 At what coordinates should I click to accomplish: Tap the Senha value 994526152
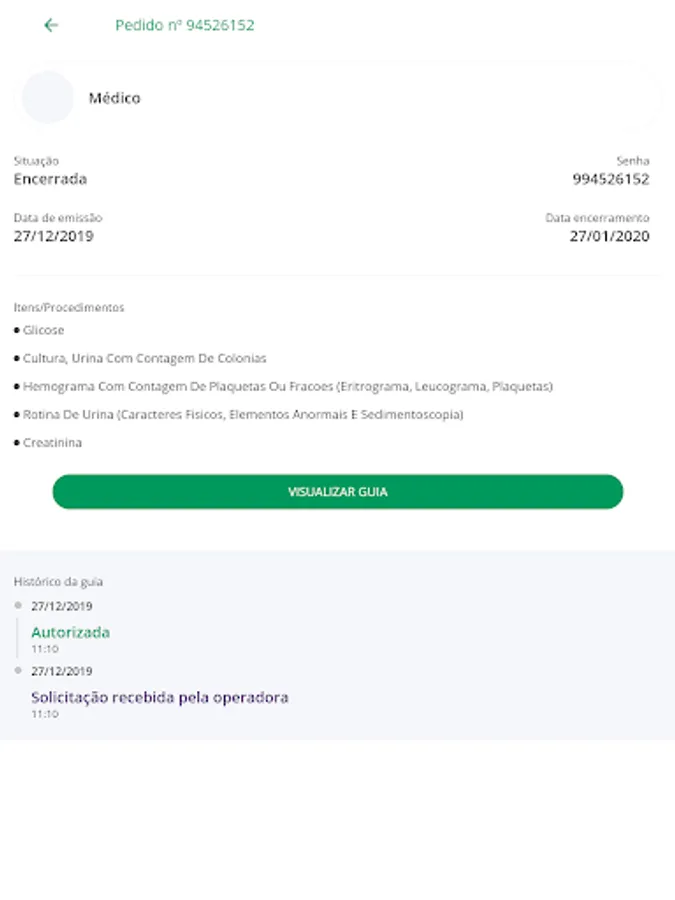611,179
